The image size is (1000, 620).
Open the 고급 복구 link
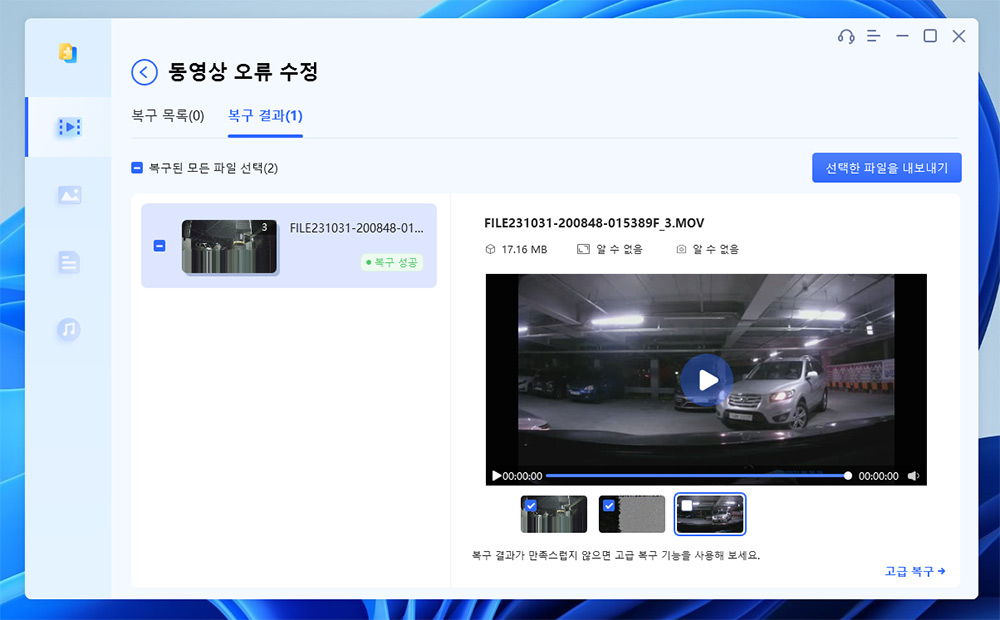[915, 571]
